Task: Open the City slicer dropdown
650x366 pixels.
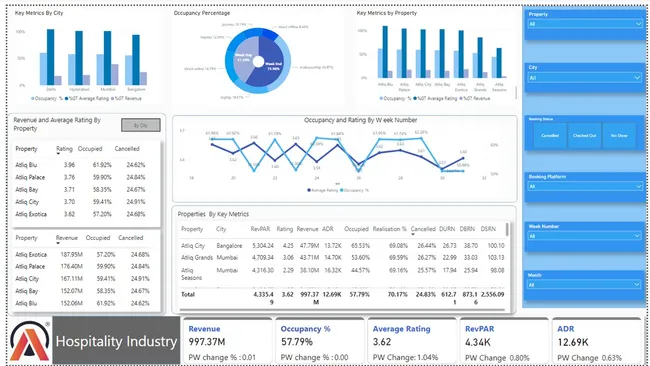Action: tap(585, 78)
